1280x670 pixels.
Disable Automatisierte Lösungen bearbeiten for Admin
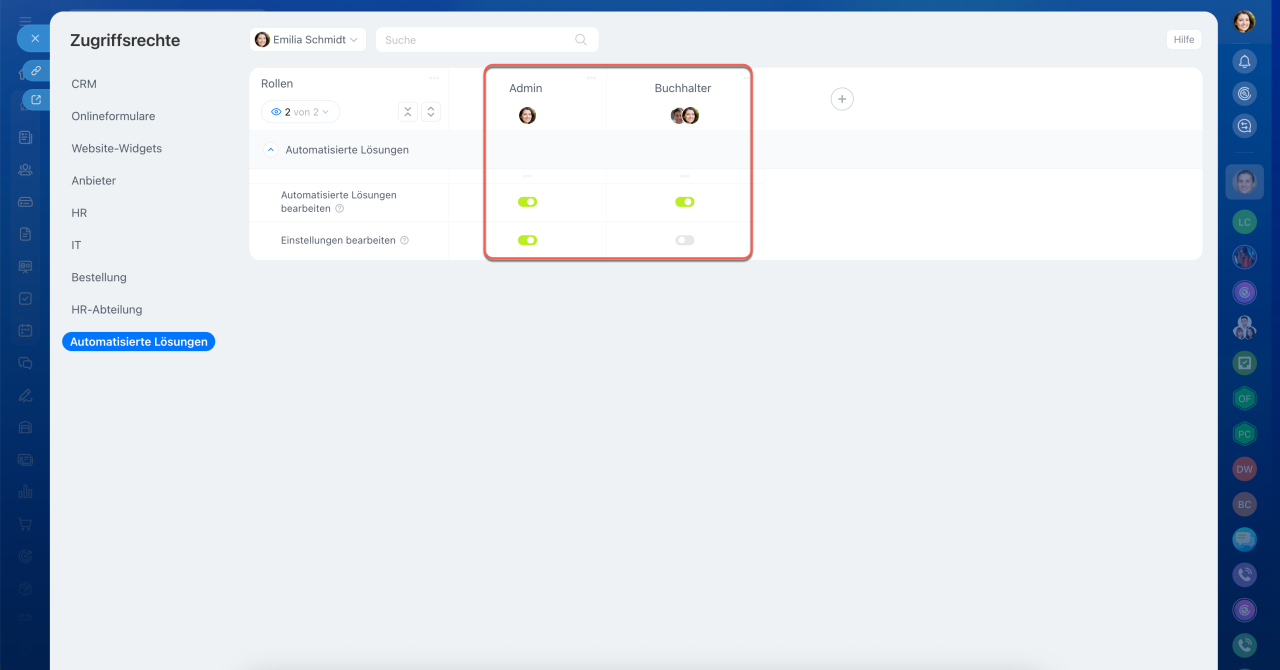[x=527, y=202]
